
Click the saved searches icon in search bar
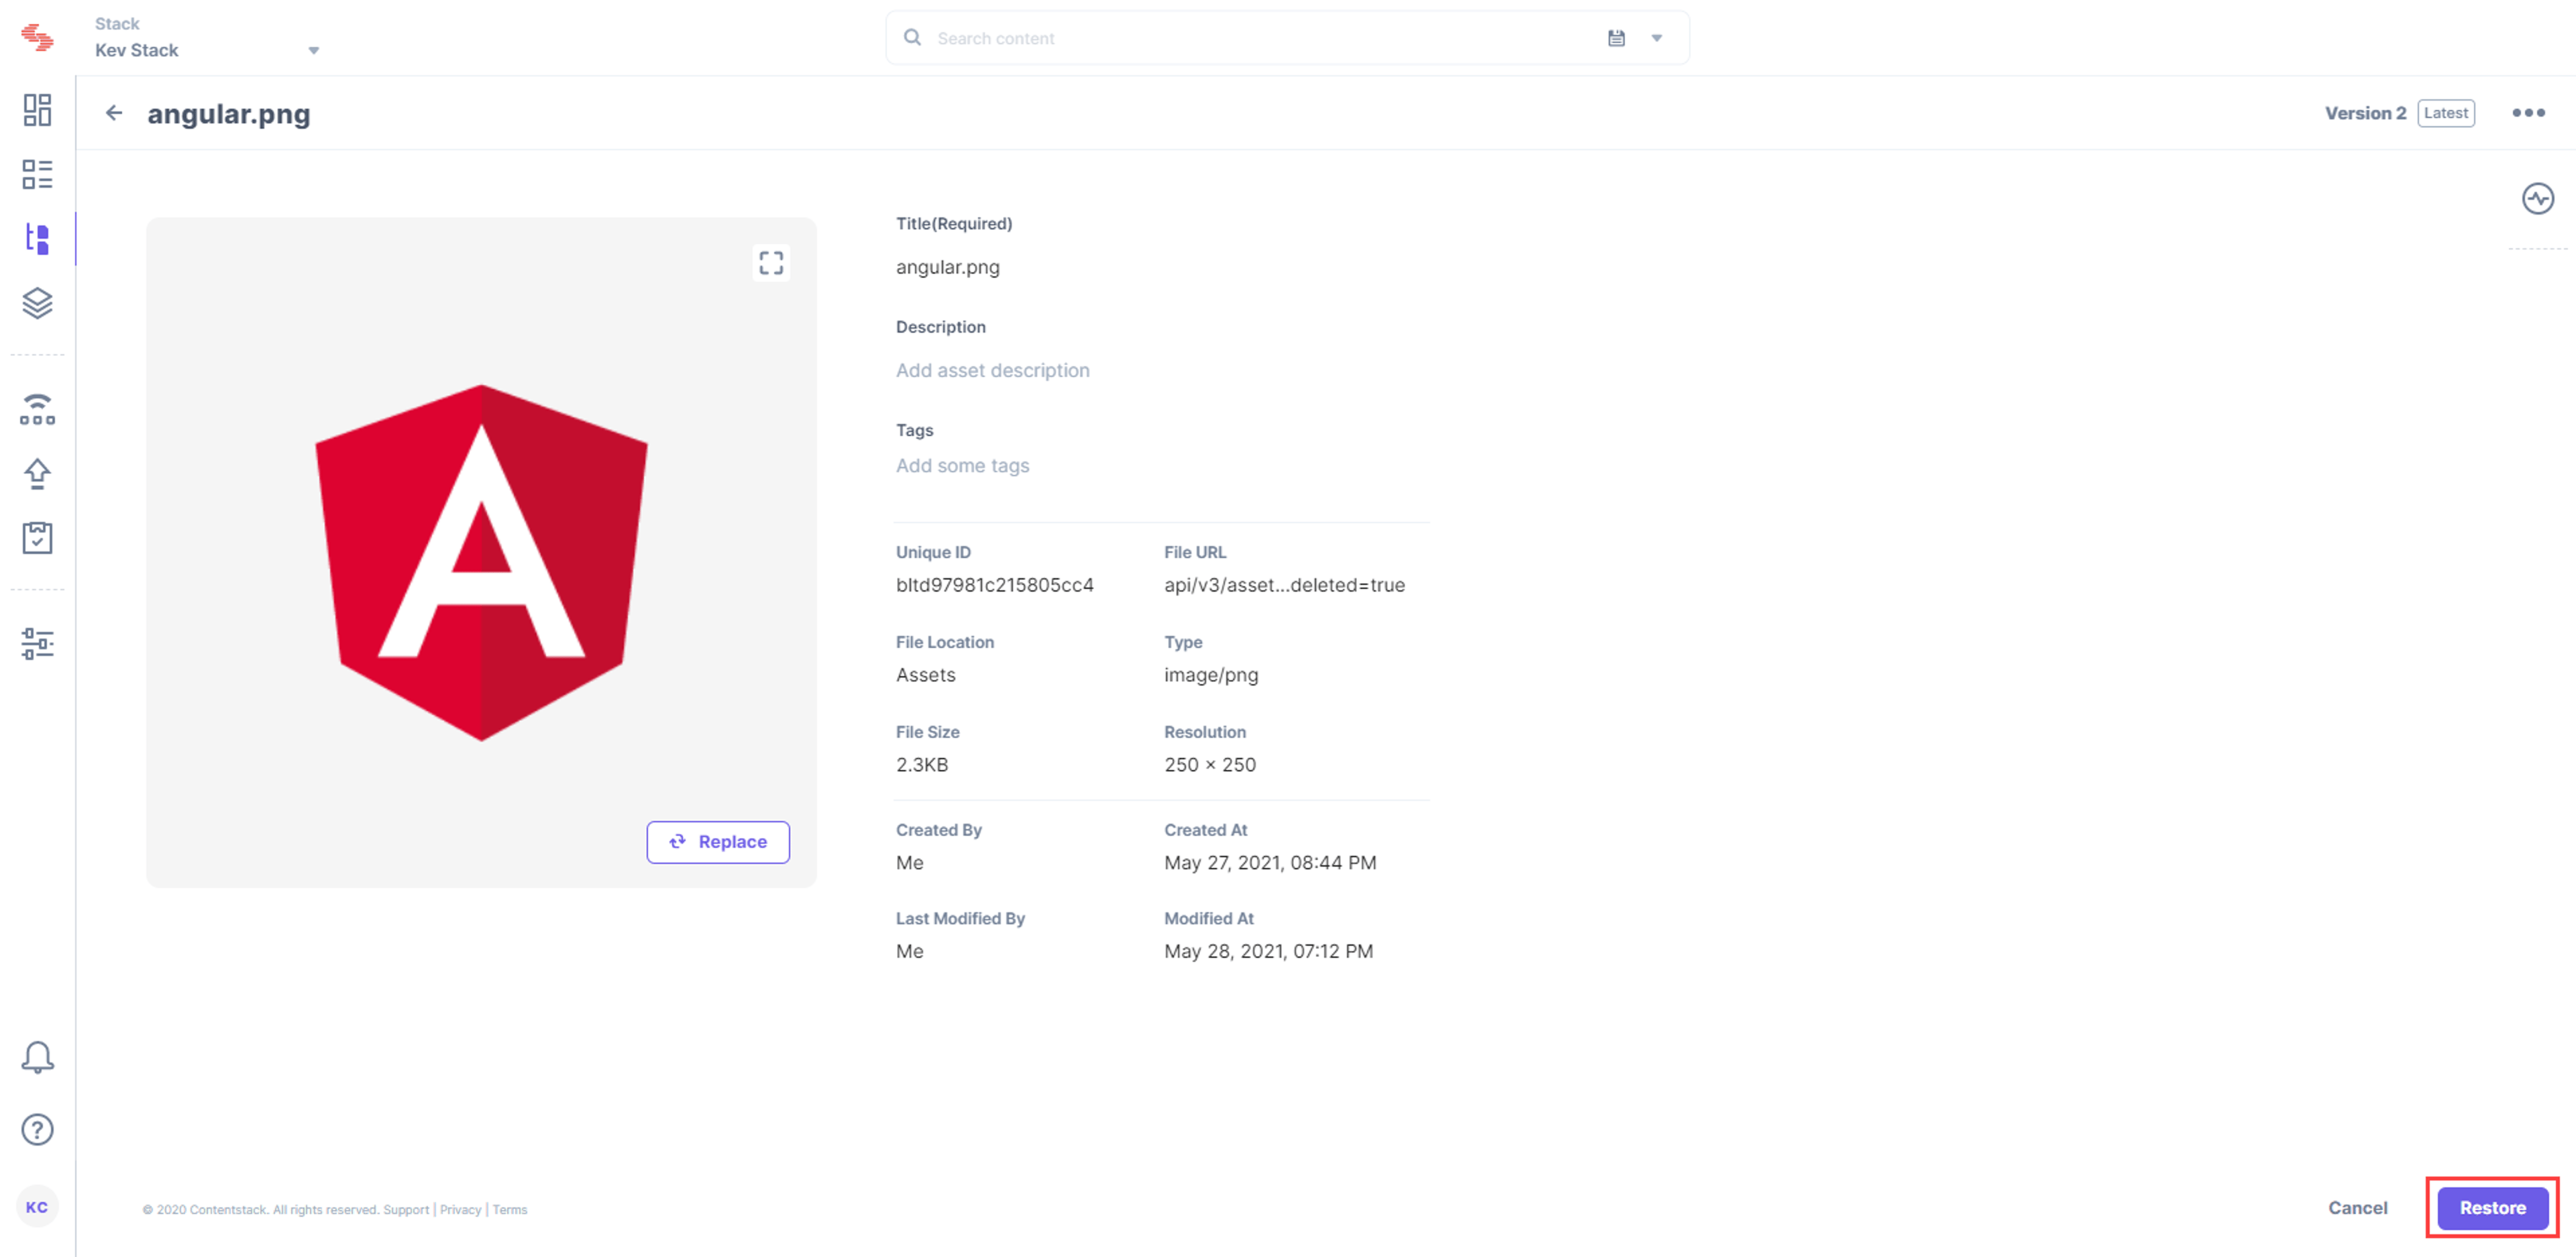pyautogui.click(x=1616, y=38)
